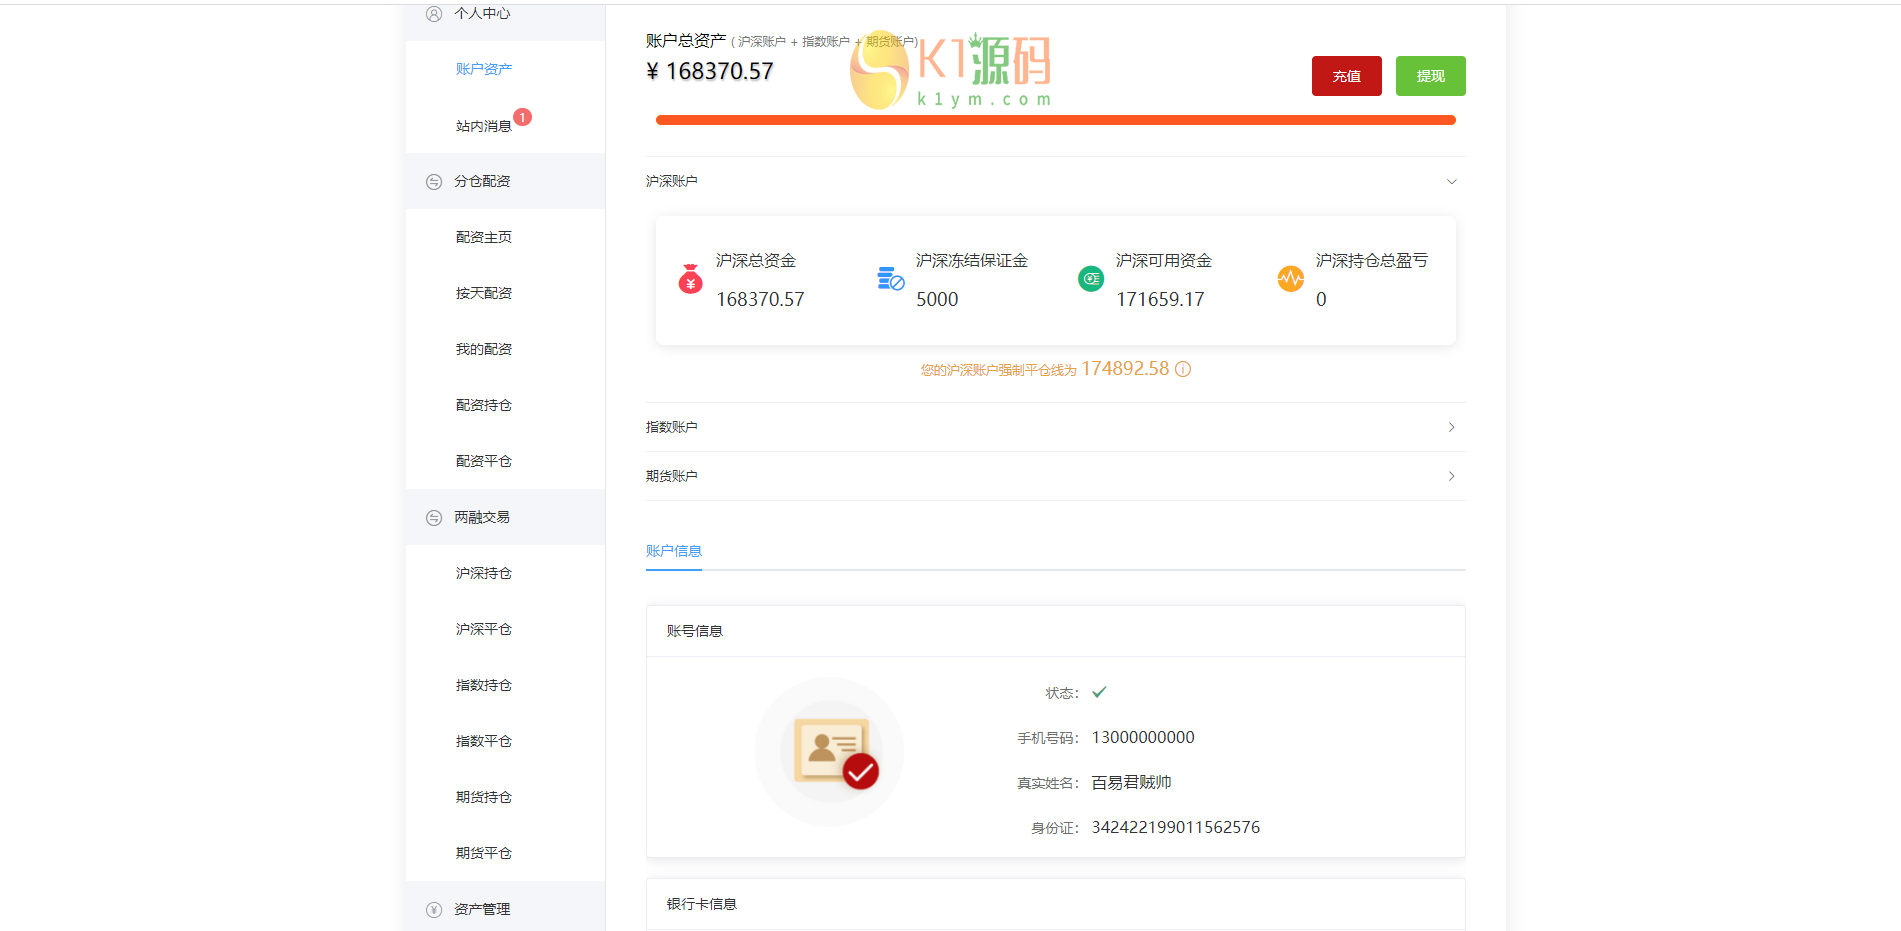The height and width of the screenshot is (931, 1901).
Task: Click the 沪深持仓总盈亏 value 0
Action: click(x=1321, y=299)
